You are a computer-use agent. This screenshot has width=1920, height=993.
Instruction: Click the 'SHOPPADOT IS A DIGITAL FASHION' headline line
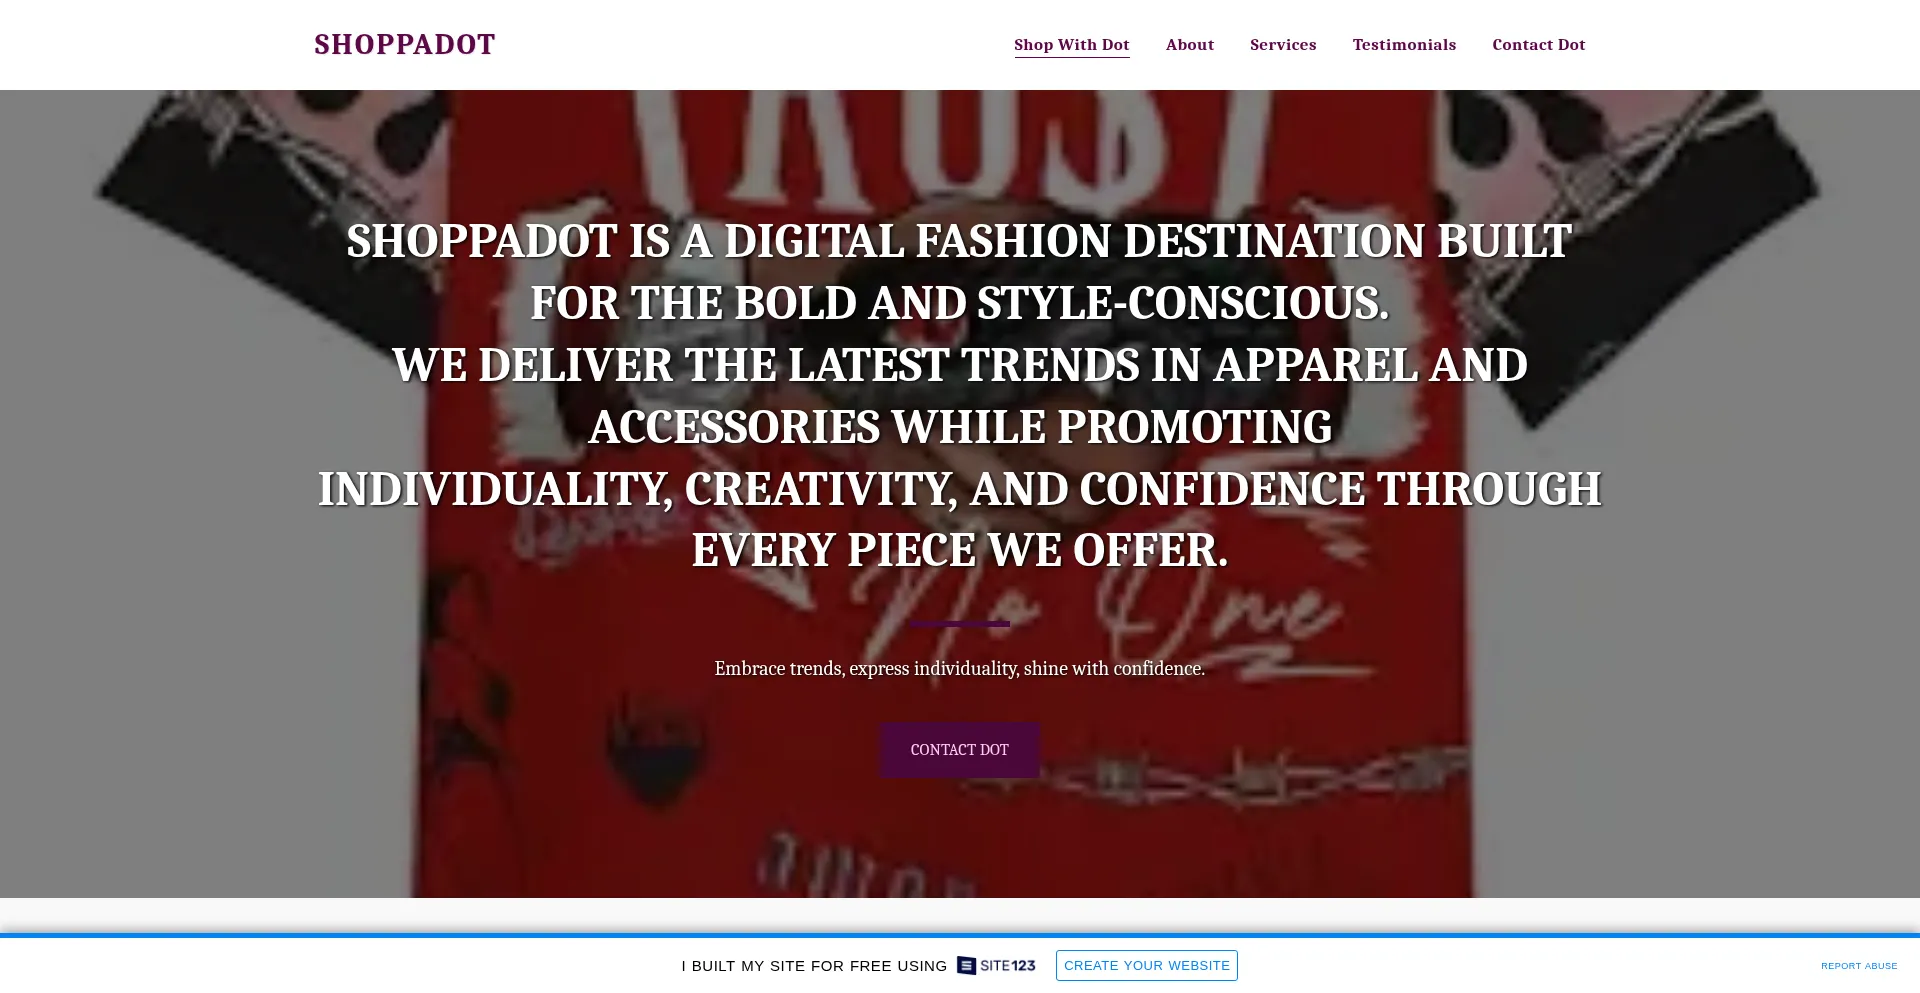pyautogui.click(x=959, y=241)
